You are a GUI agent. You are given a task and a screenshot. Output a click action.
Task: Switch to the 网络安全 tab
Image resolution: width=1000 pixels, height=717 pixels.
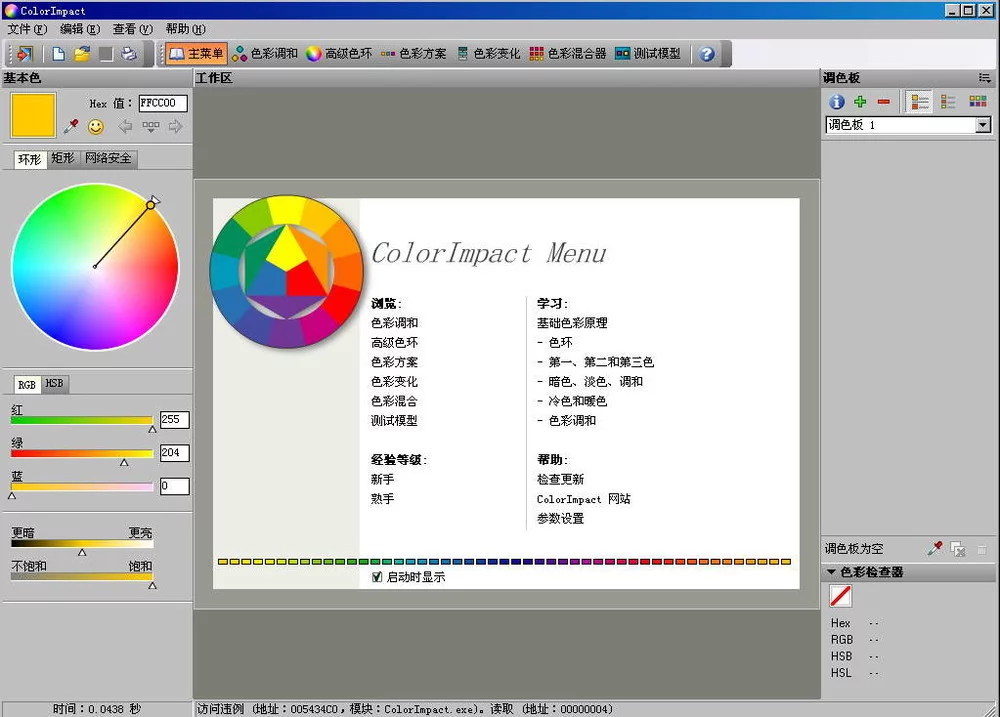[x=108, y=158]
